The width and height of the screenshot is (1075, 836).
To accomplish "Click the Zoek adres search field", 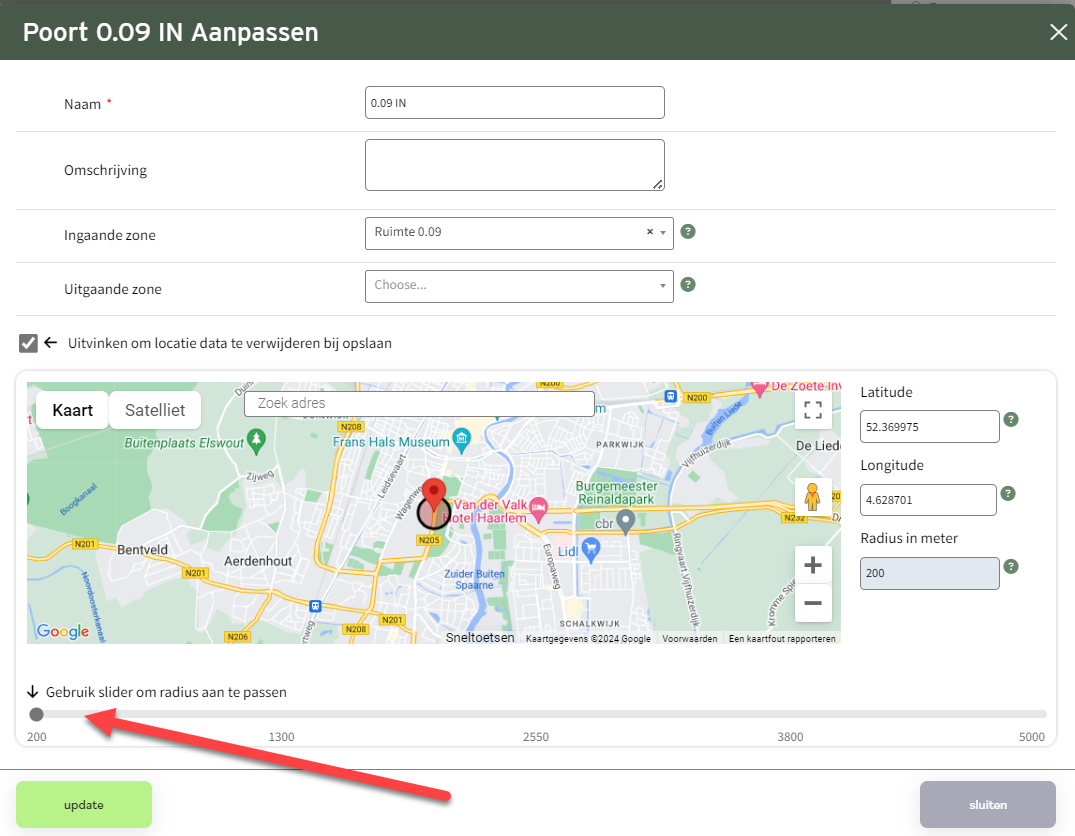I will pos(419,404).
